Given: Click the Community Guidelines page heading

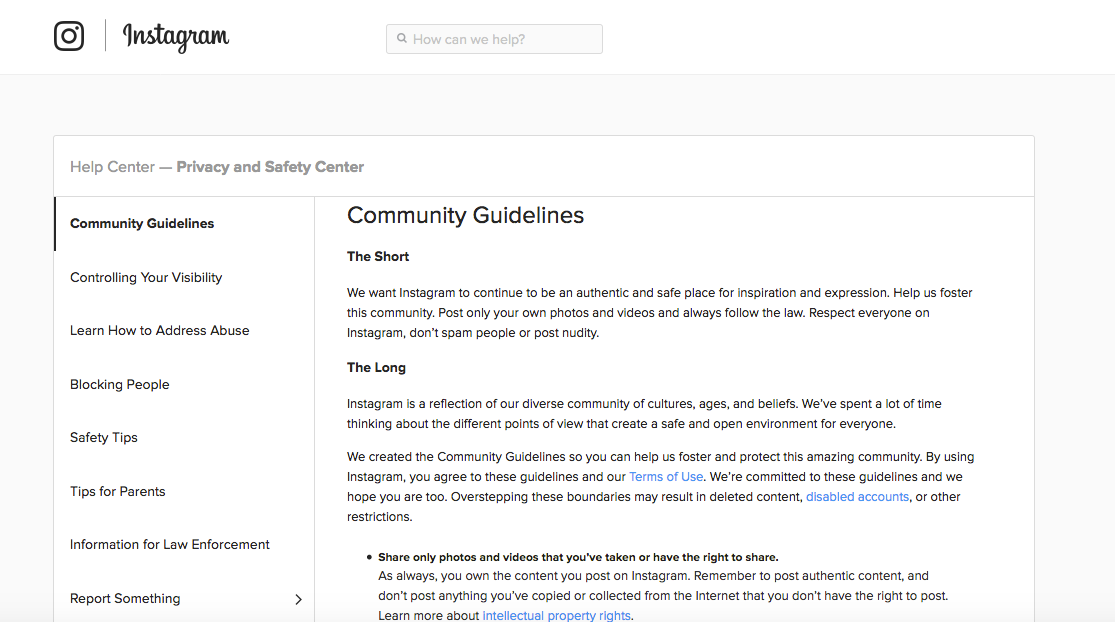Looking at the screenshot, I should 466,215.
